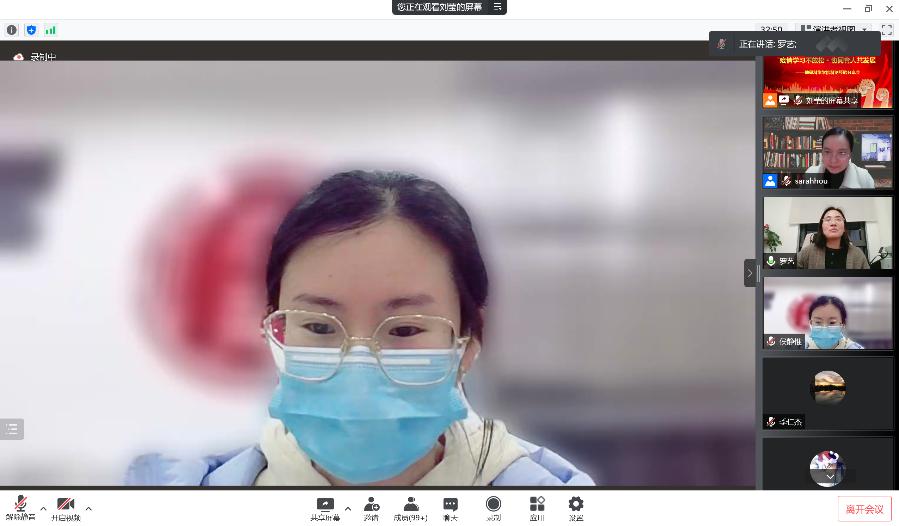Expand video options arrow beside camera
This screenshot has height=526, width=899.
[89, 508]
